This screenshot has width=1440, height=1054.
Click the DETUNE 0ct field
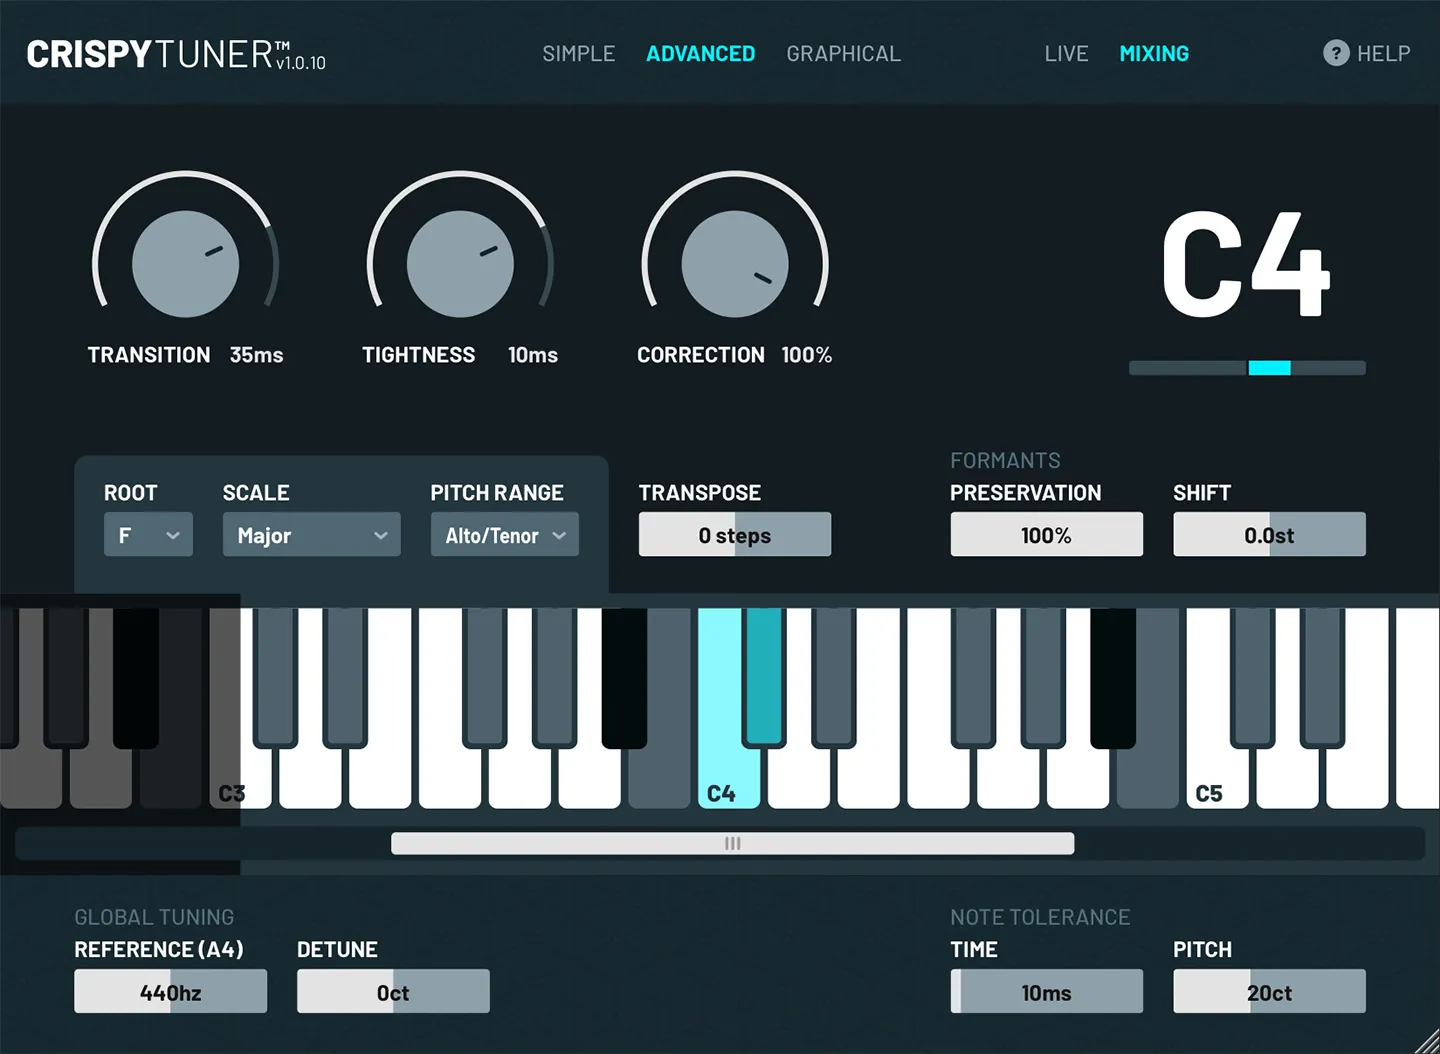tap(394, 992)
